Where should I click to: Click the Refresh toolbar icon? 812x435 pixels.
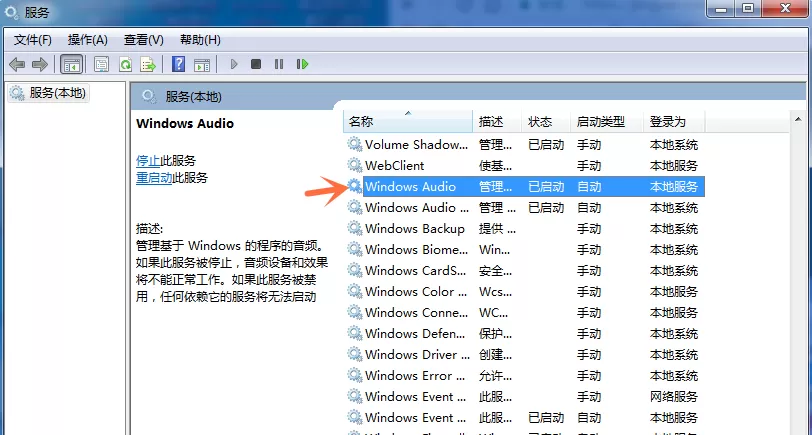(x=125, y=64)
